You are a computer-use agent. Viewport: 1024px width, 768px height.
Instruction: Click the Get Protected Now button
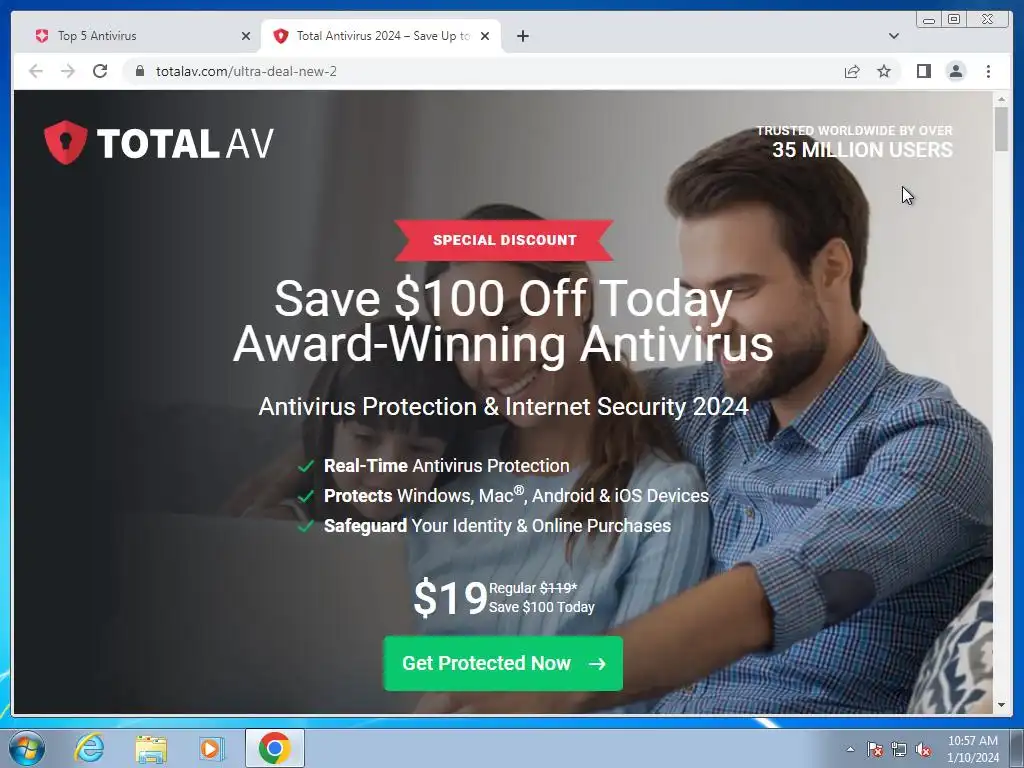(x=503, y=664)
